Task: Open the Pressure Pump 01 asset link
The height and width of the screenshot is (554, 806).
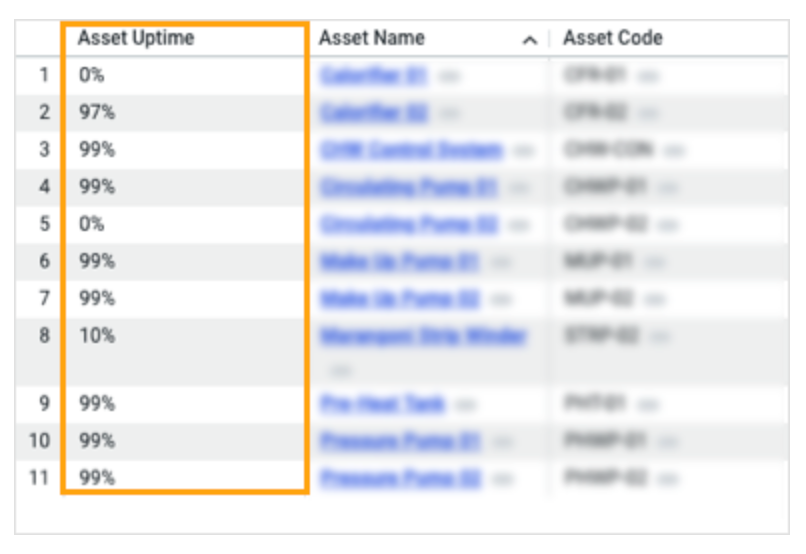Action: click(400, 441)
